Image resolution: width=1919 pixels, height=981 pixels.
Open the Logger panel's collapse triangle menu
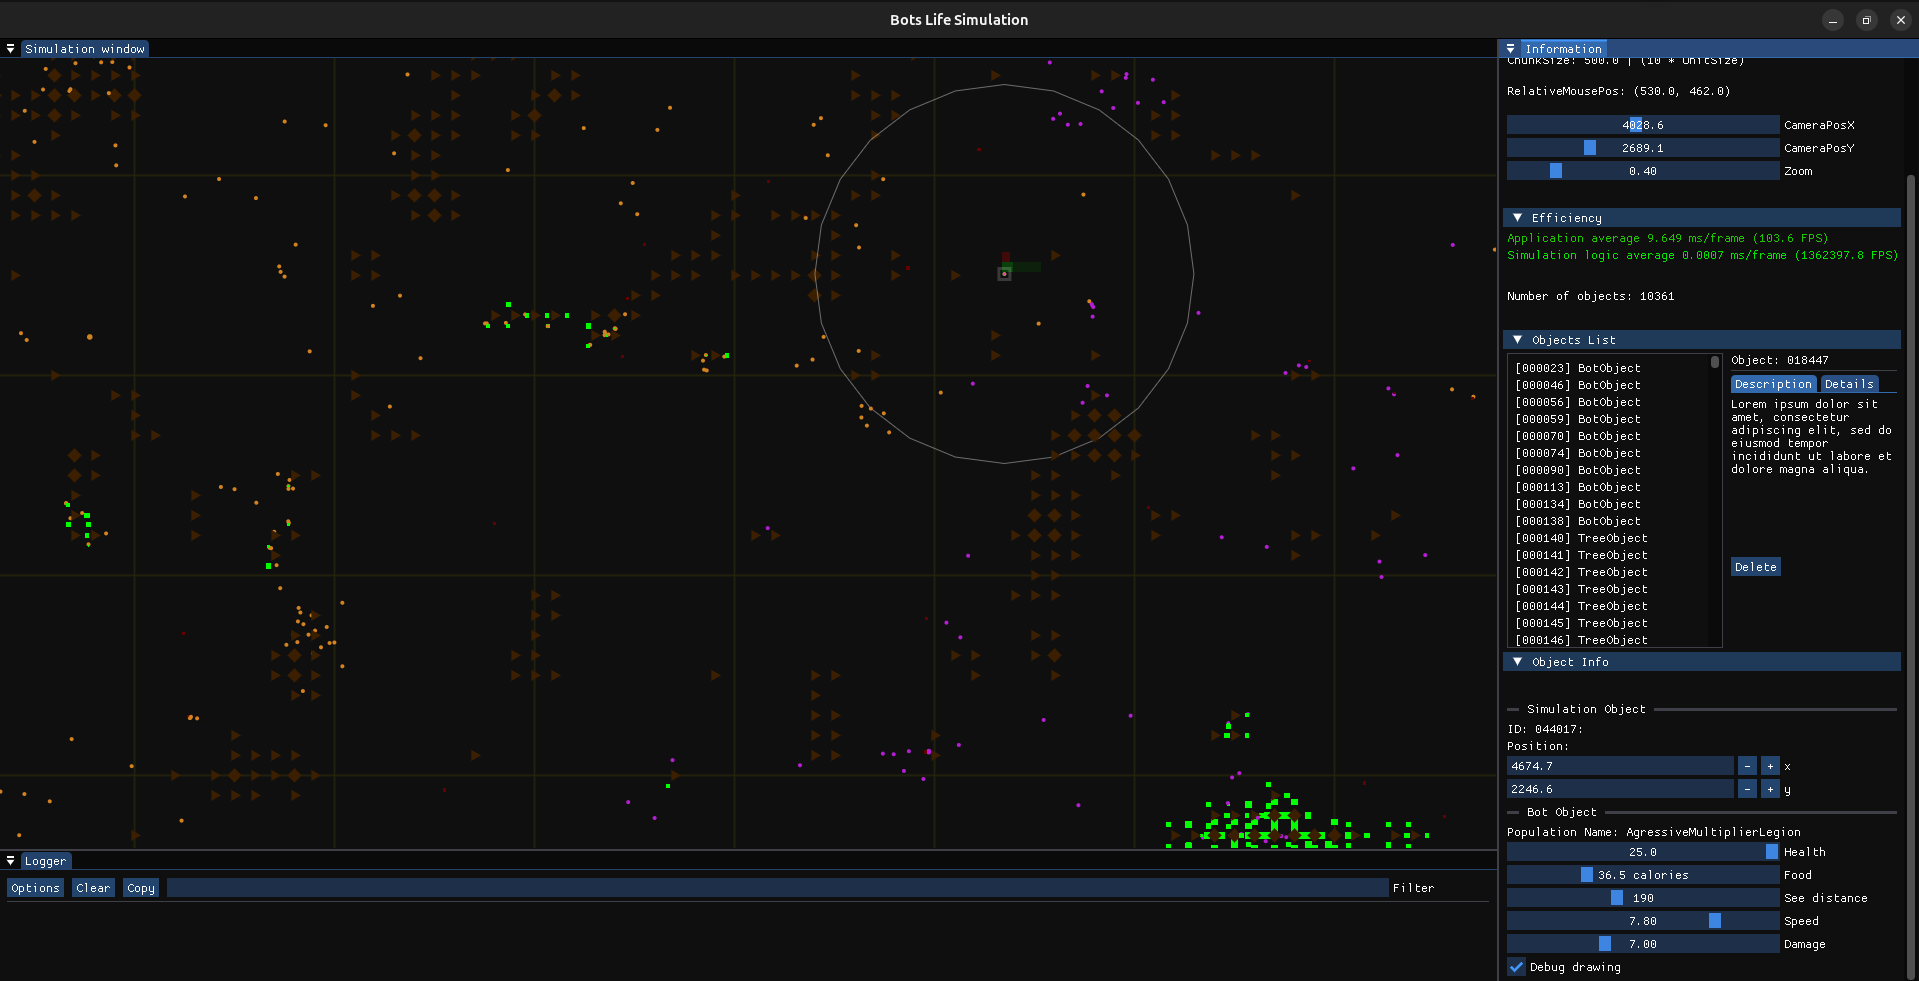click(x=9, y=860)
